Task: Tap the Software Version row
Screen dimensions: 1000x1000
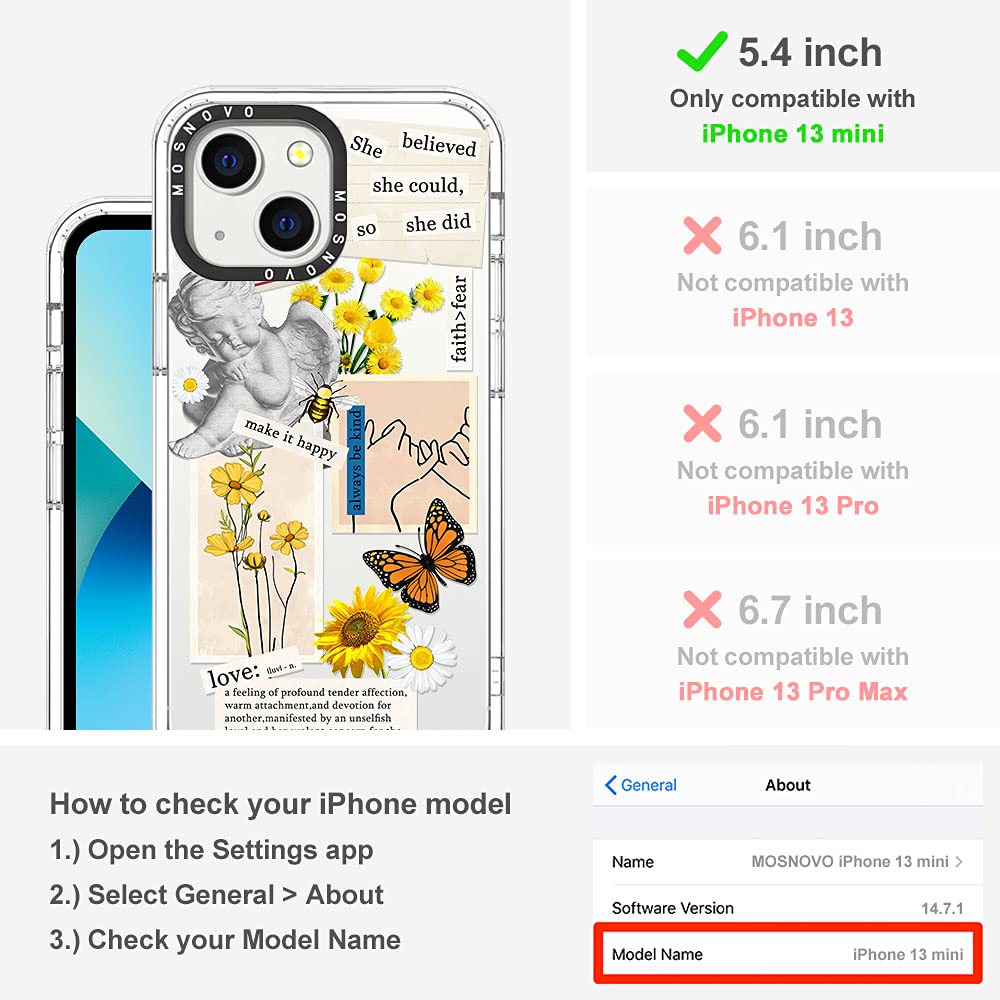Action: click(788, 908)
